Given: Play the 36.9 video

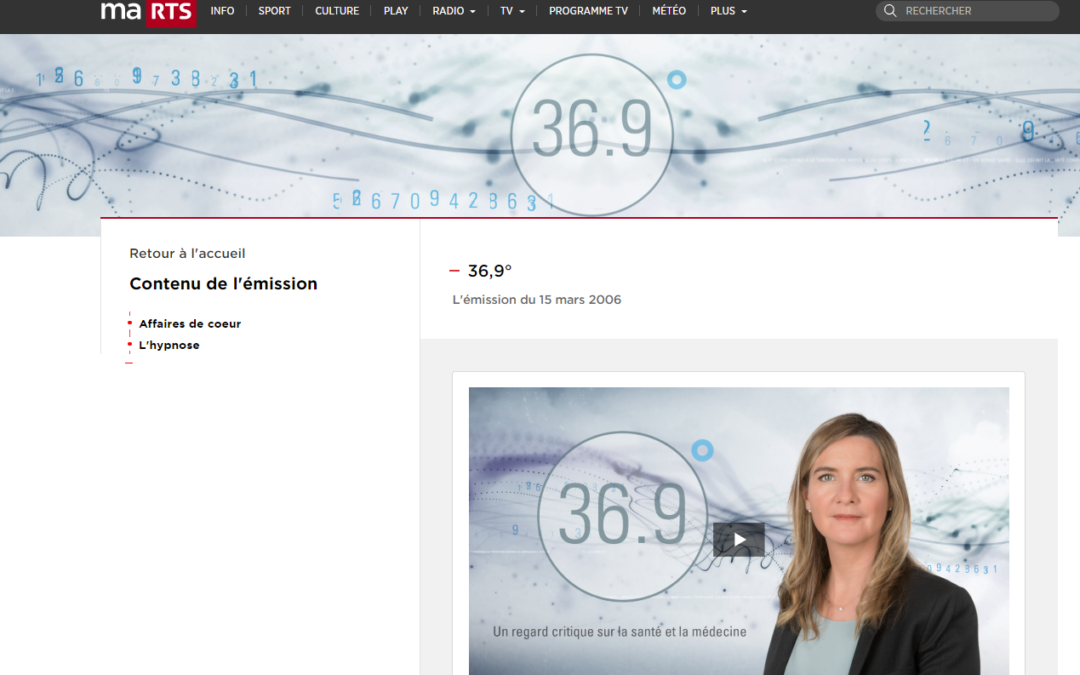Looking at the screenshot, I should pyautogui.click(x=739, y=540).
